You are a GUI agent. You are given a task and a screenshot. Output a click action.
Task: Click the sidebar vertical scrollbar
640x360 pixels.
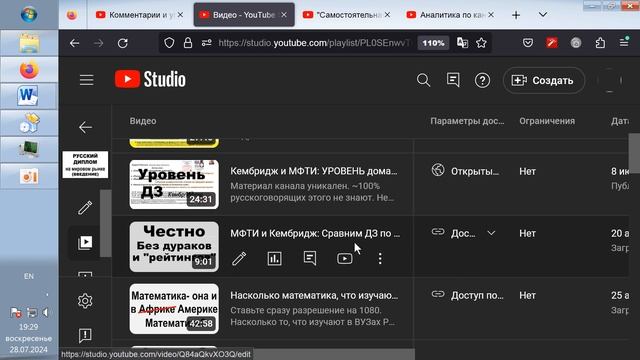[x=105, y=224]
